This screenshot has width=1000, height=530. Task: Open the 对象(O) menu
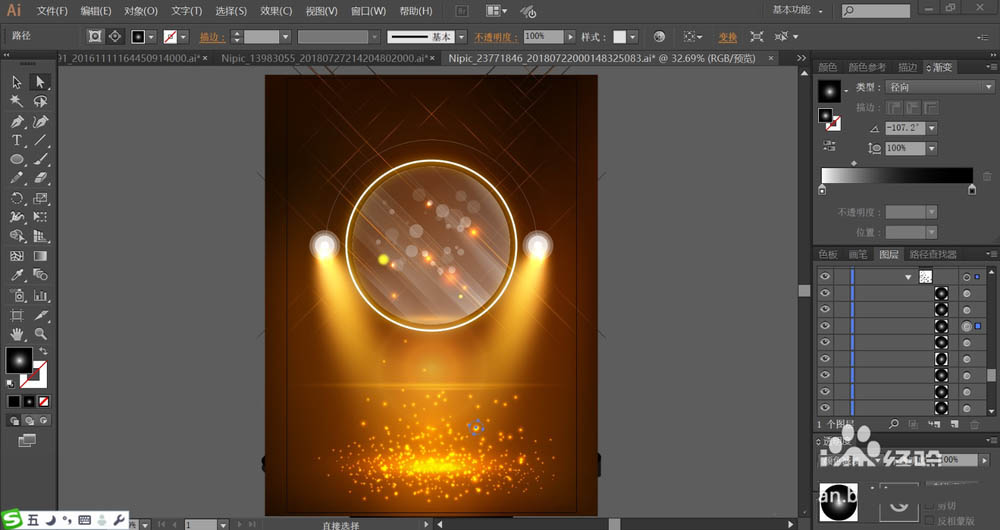coord(141,11)
